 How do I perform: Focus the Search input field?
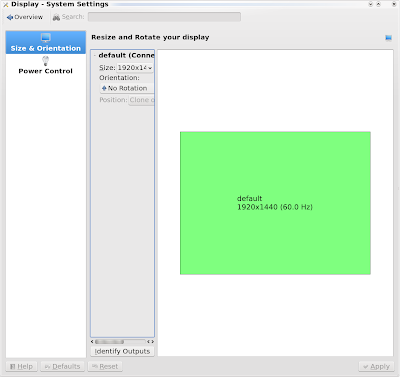click(164, 17)
